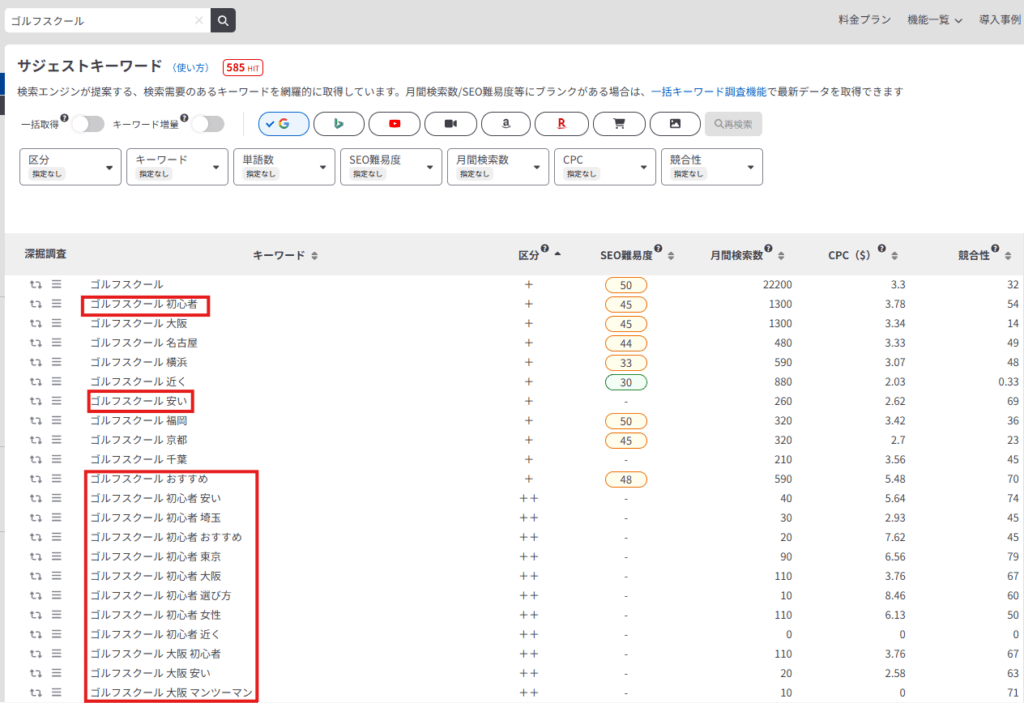Open the SEO難易度 filter dropdown
Screen dimensions: 1024x703
tap(391, 166)
